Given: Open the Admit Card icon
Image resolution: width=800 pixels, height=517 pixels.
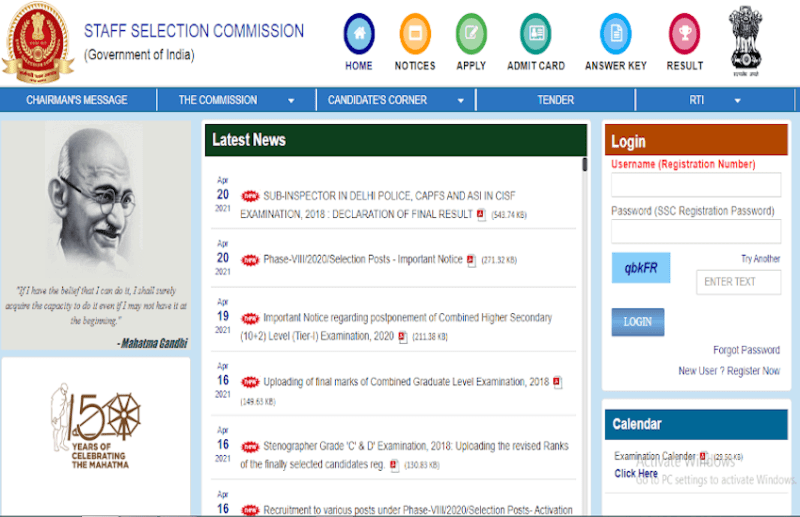Looking at the screenshot, I should 536,33.
